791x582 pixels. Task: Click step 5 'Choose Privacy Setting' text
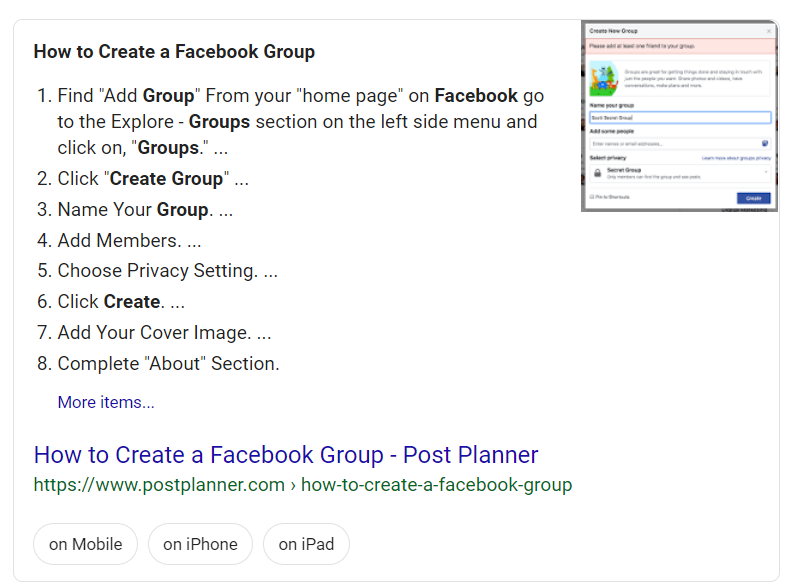167,271
